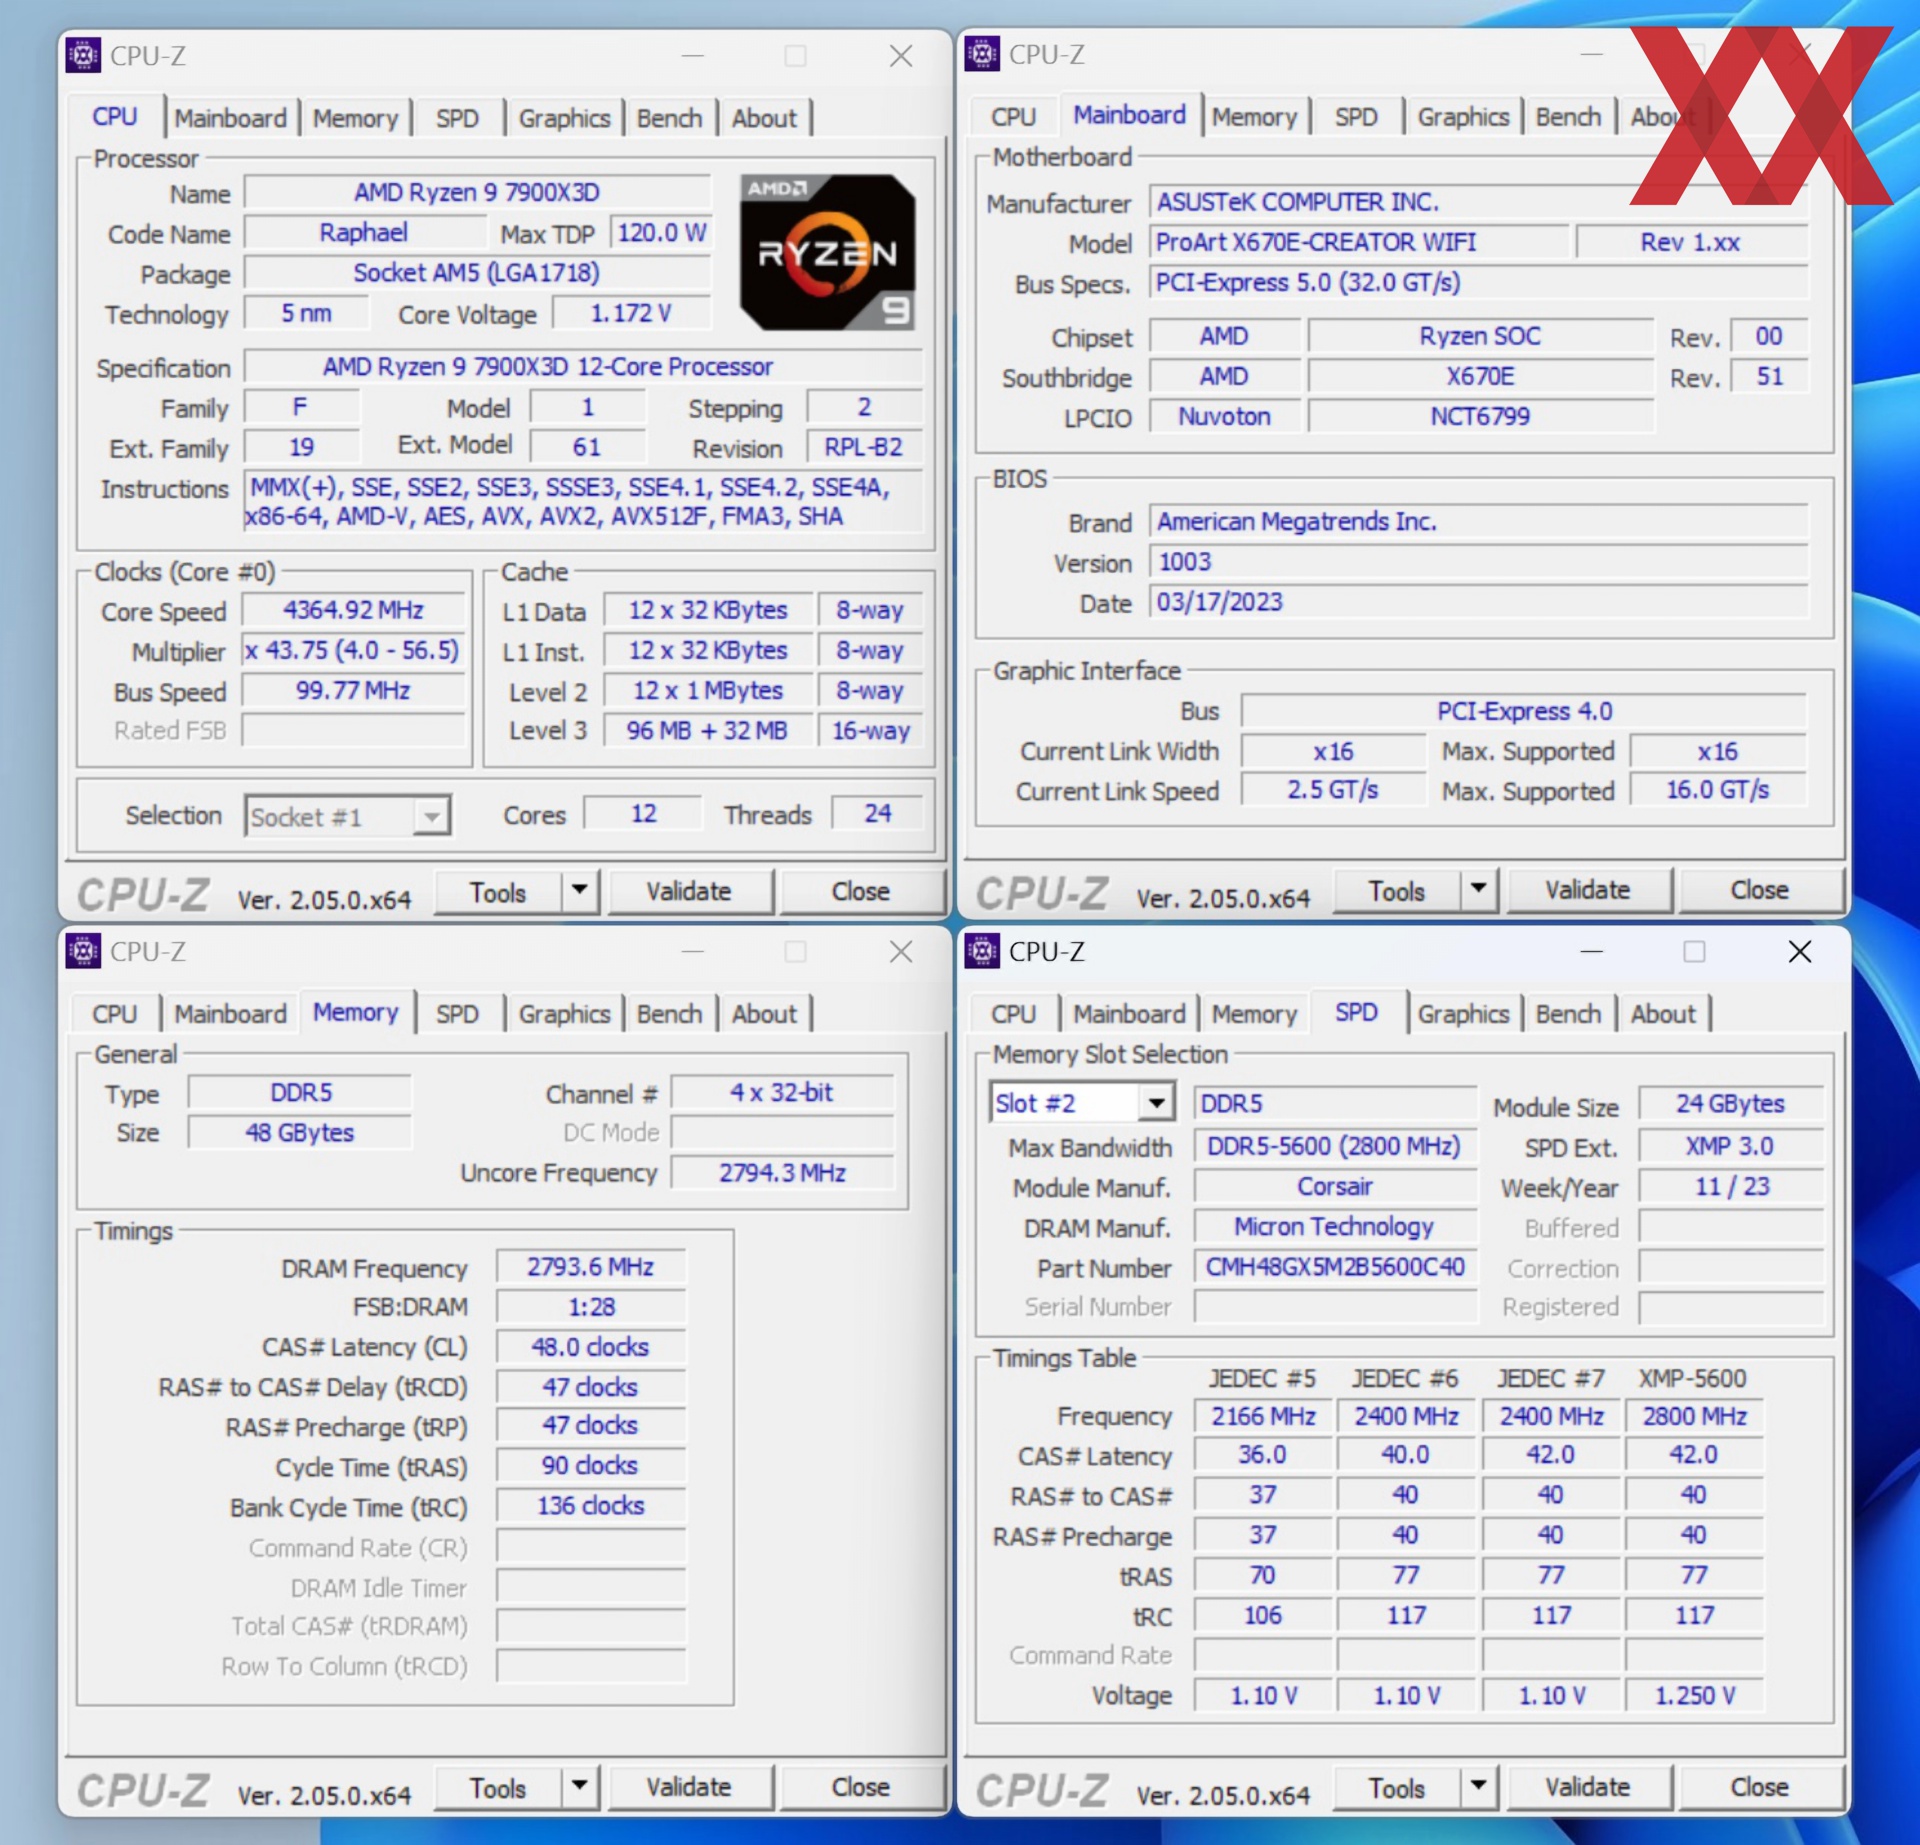This screenshot has height=1845, width=1920.
Task: Click Validate in the CPU window
Action: pyautogui.click(x=689, y=891)
